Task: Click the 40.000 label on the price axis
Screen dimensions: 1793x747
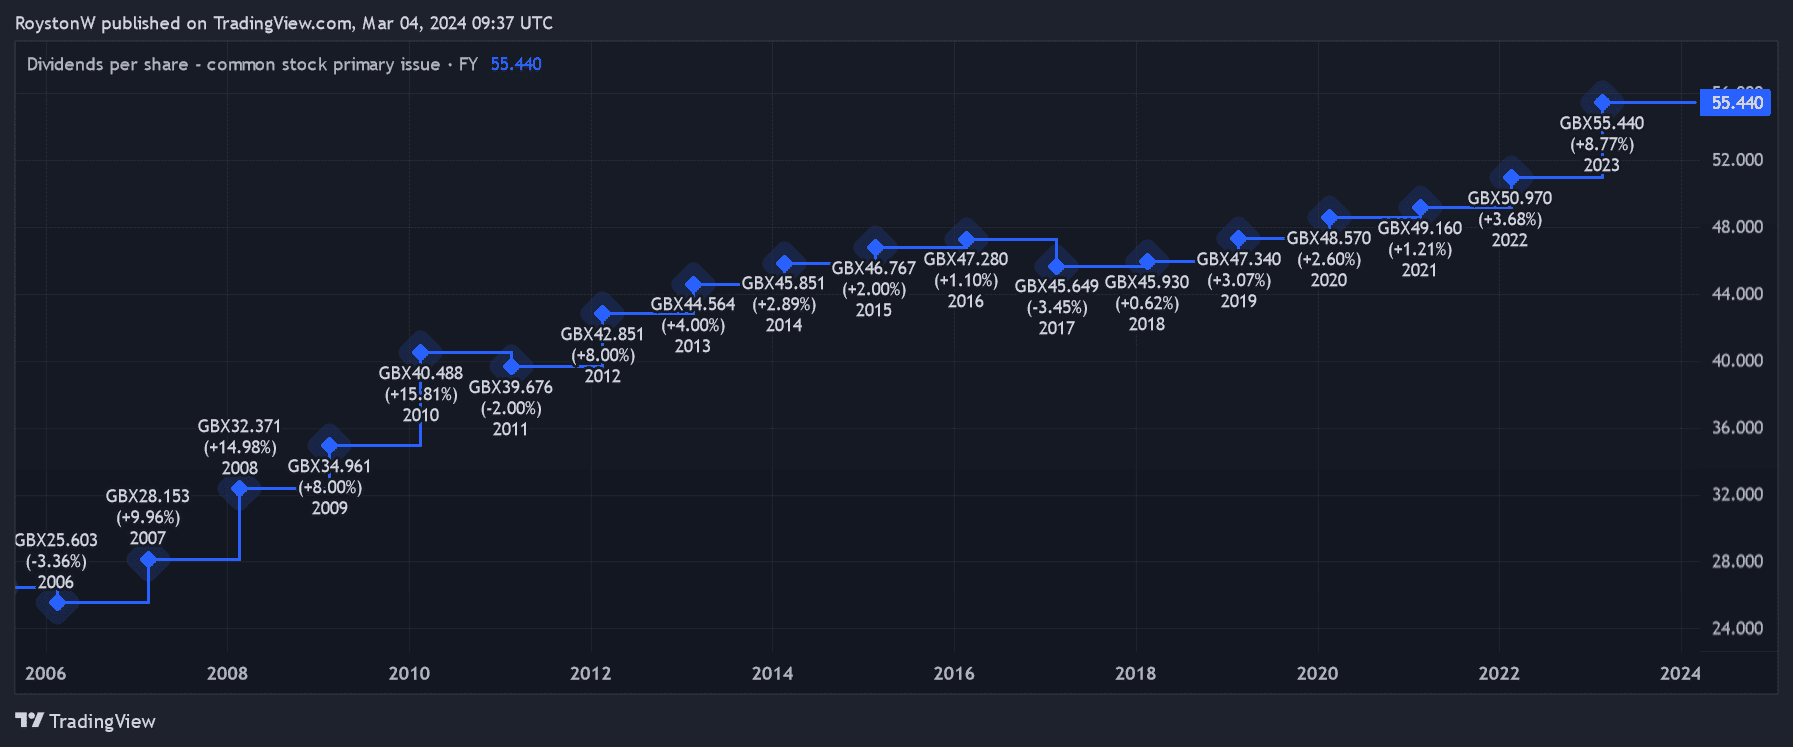Action: point(1737,360)
